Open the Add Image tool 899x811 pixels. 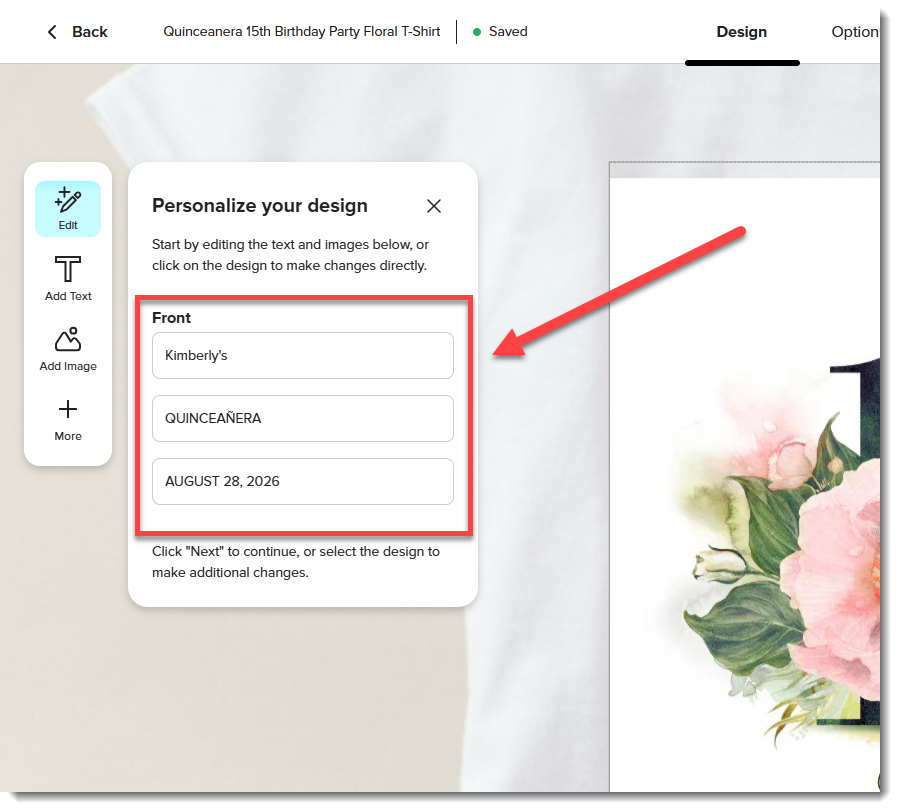pos(68,349)
